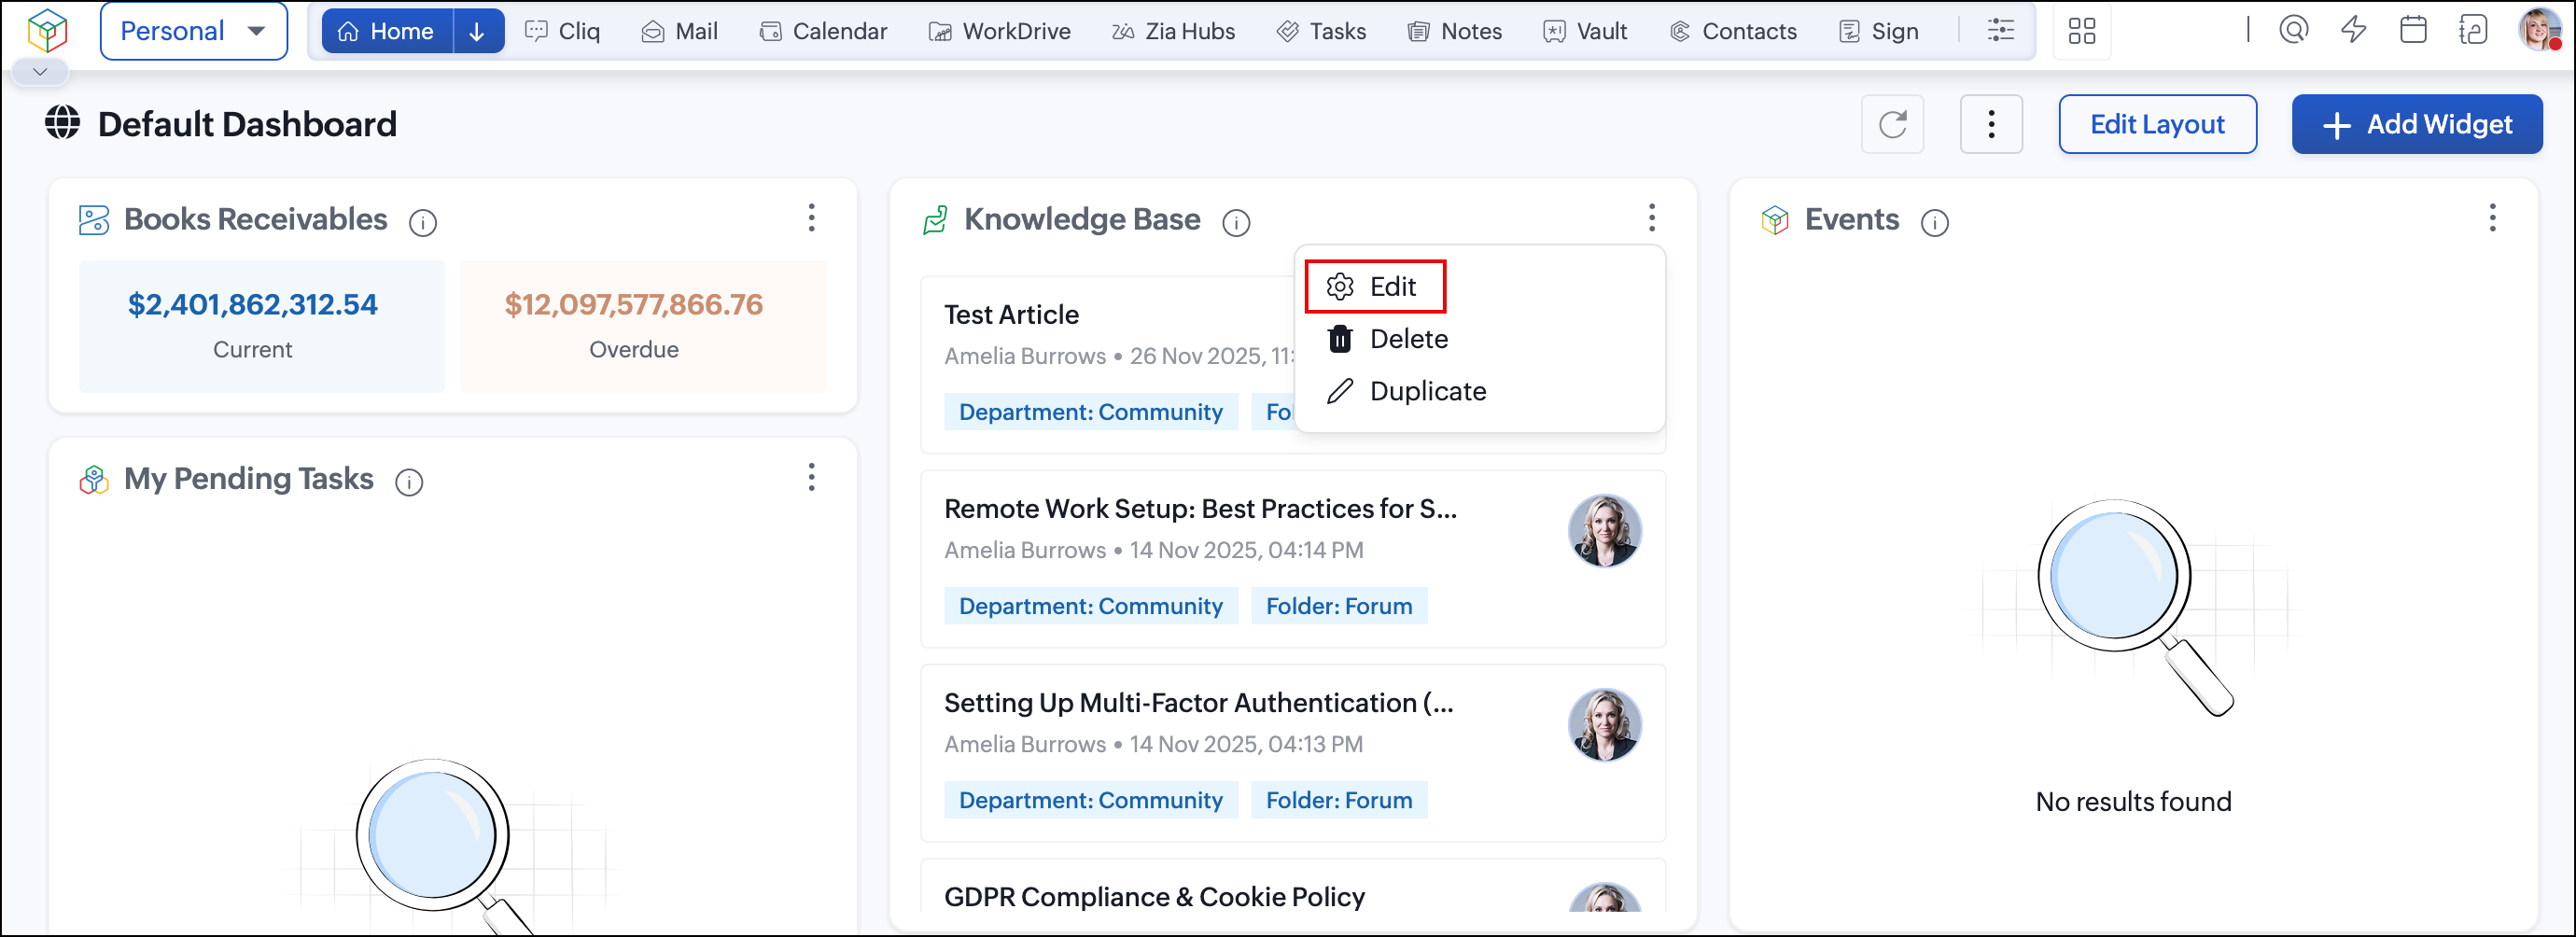Expand the Home down-arrow menu
2576x937 pixels.
click(478, 31)
